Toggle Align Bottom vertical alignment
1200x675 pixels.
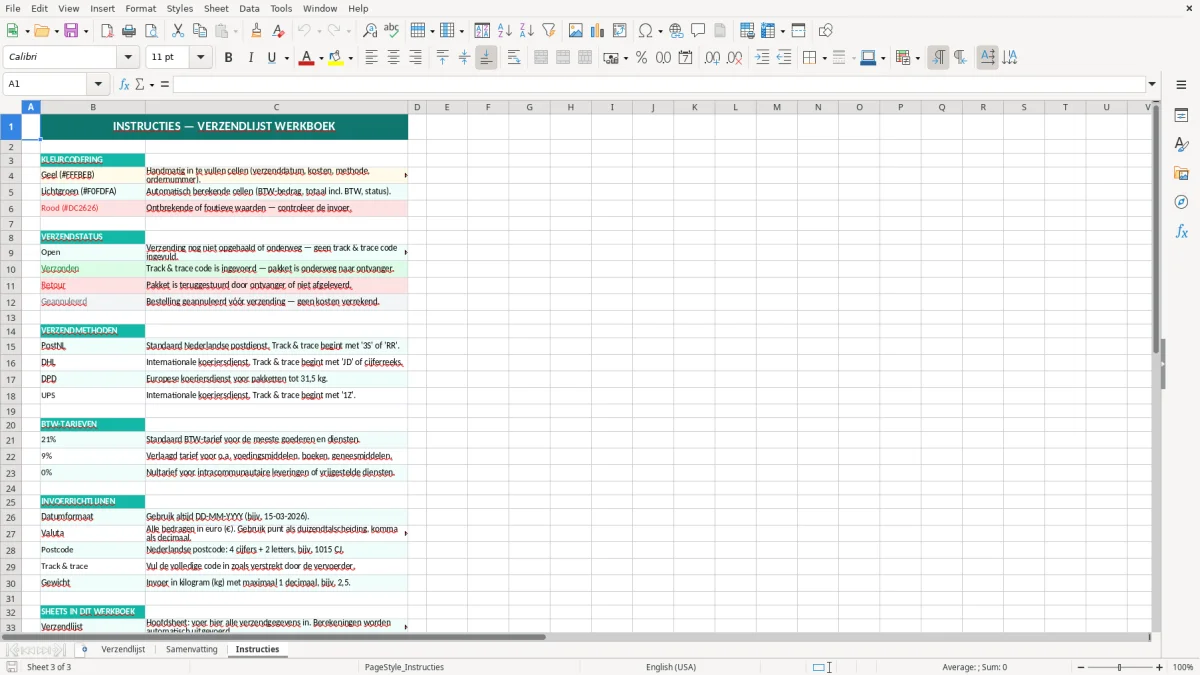tap(486, 58)
